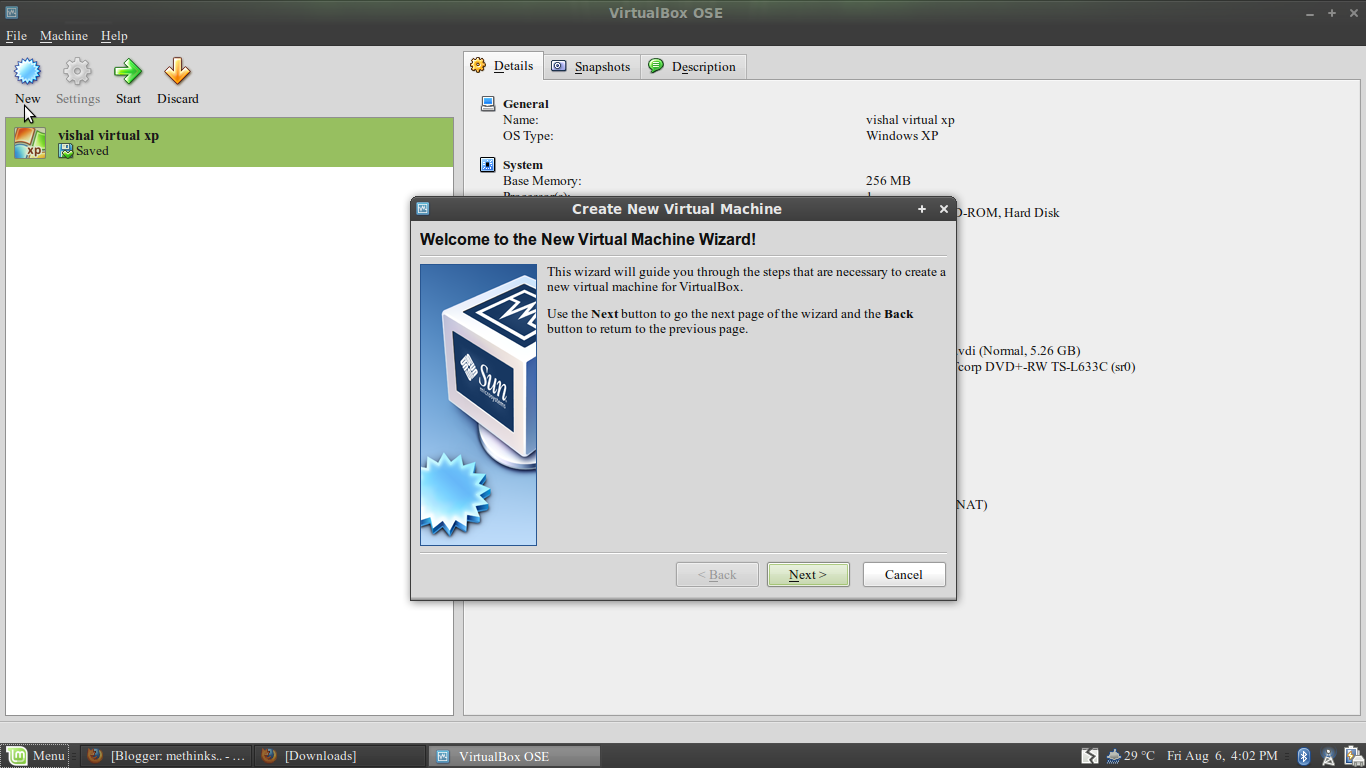Click the System section heading
The height and width of the screenshot is (768, 1366).
(523, 165)
